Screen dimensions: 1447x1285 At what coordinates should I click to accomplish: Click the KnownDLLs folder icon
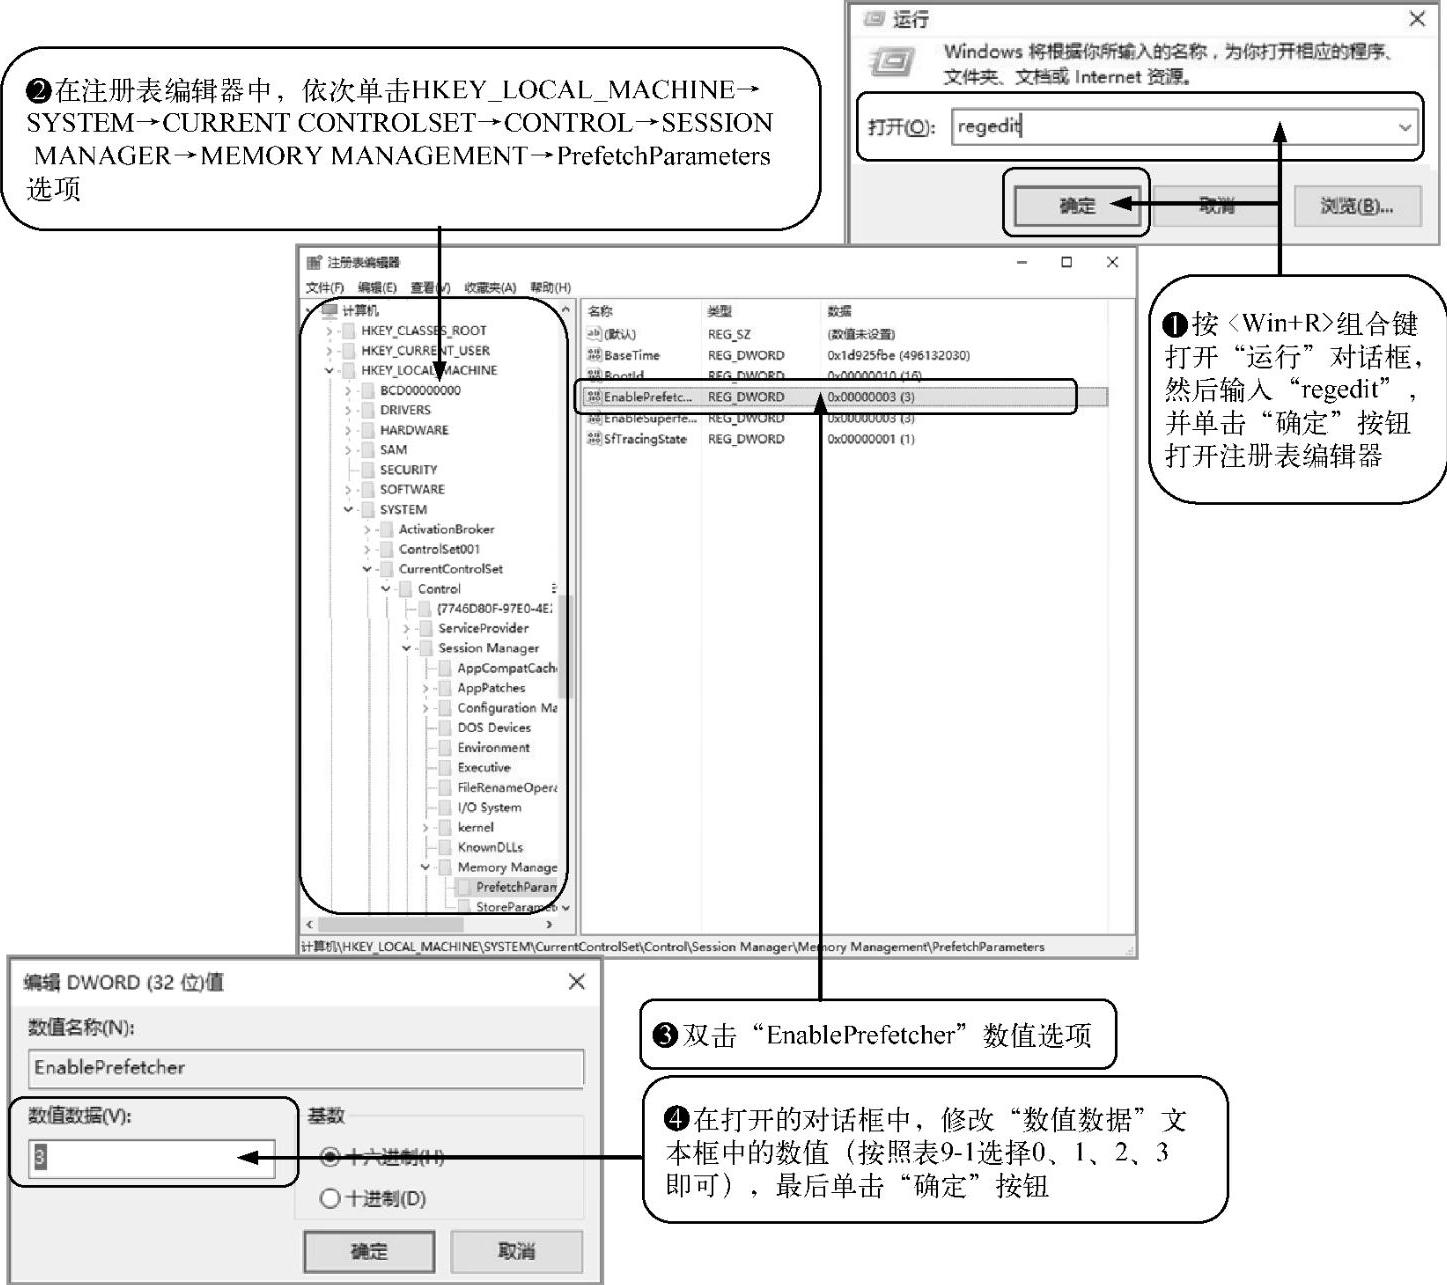point(445,847)
